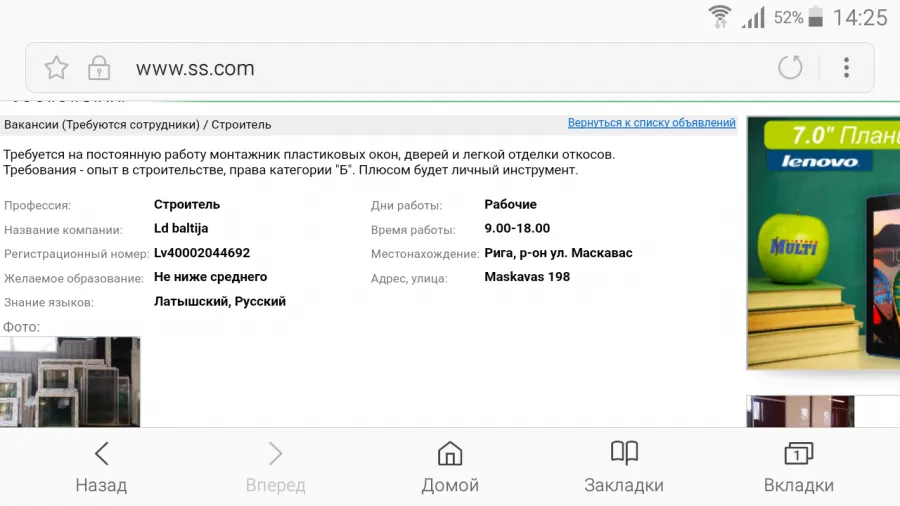Viewport: 900px width, 506px height.
Task: Go back with the Назад button
Action: [101, 467]
